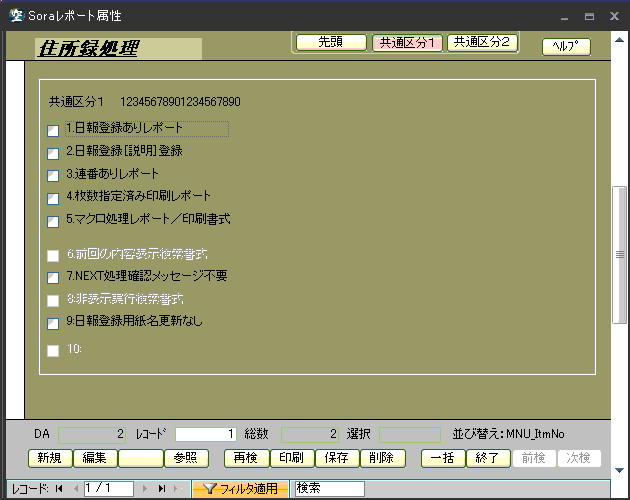Uncheck 3.連番ありレポート checkbox

[x=53, y=176]
